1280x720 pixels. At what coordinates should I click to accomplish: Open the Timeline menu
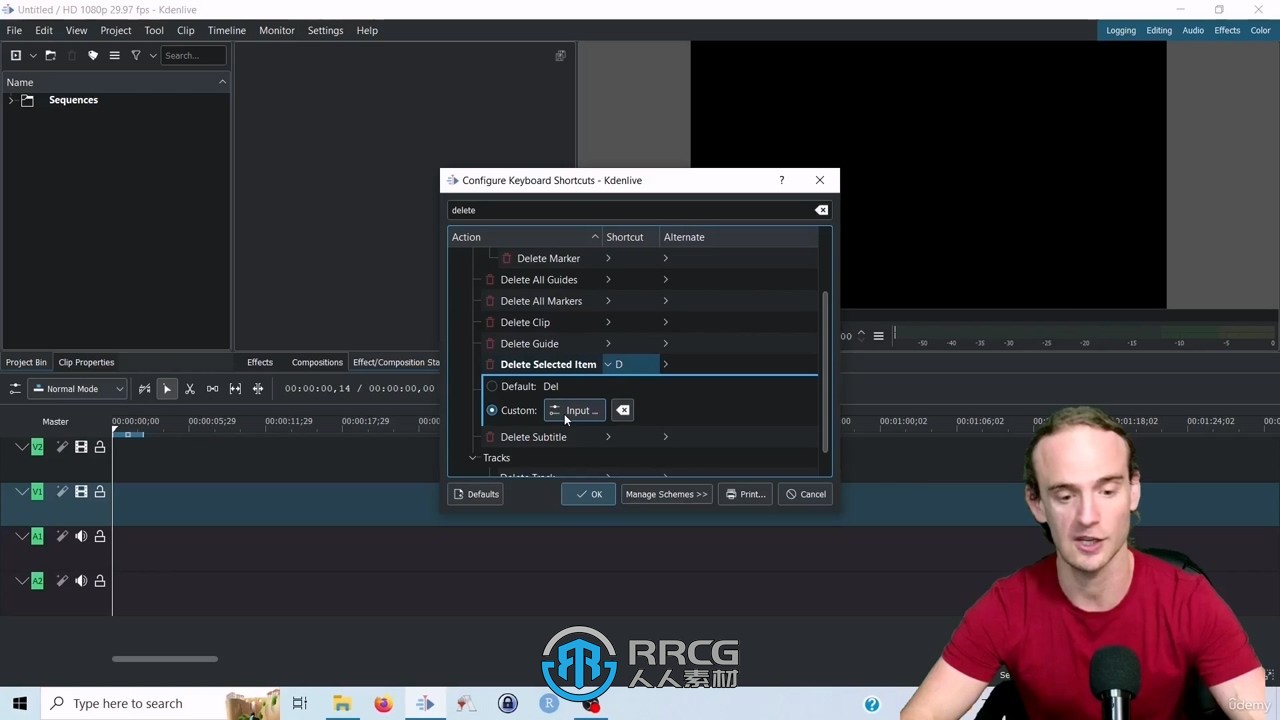[226, 30]
